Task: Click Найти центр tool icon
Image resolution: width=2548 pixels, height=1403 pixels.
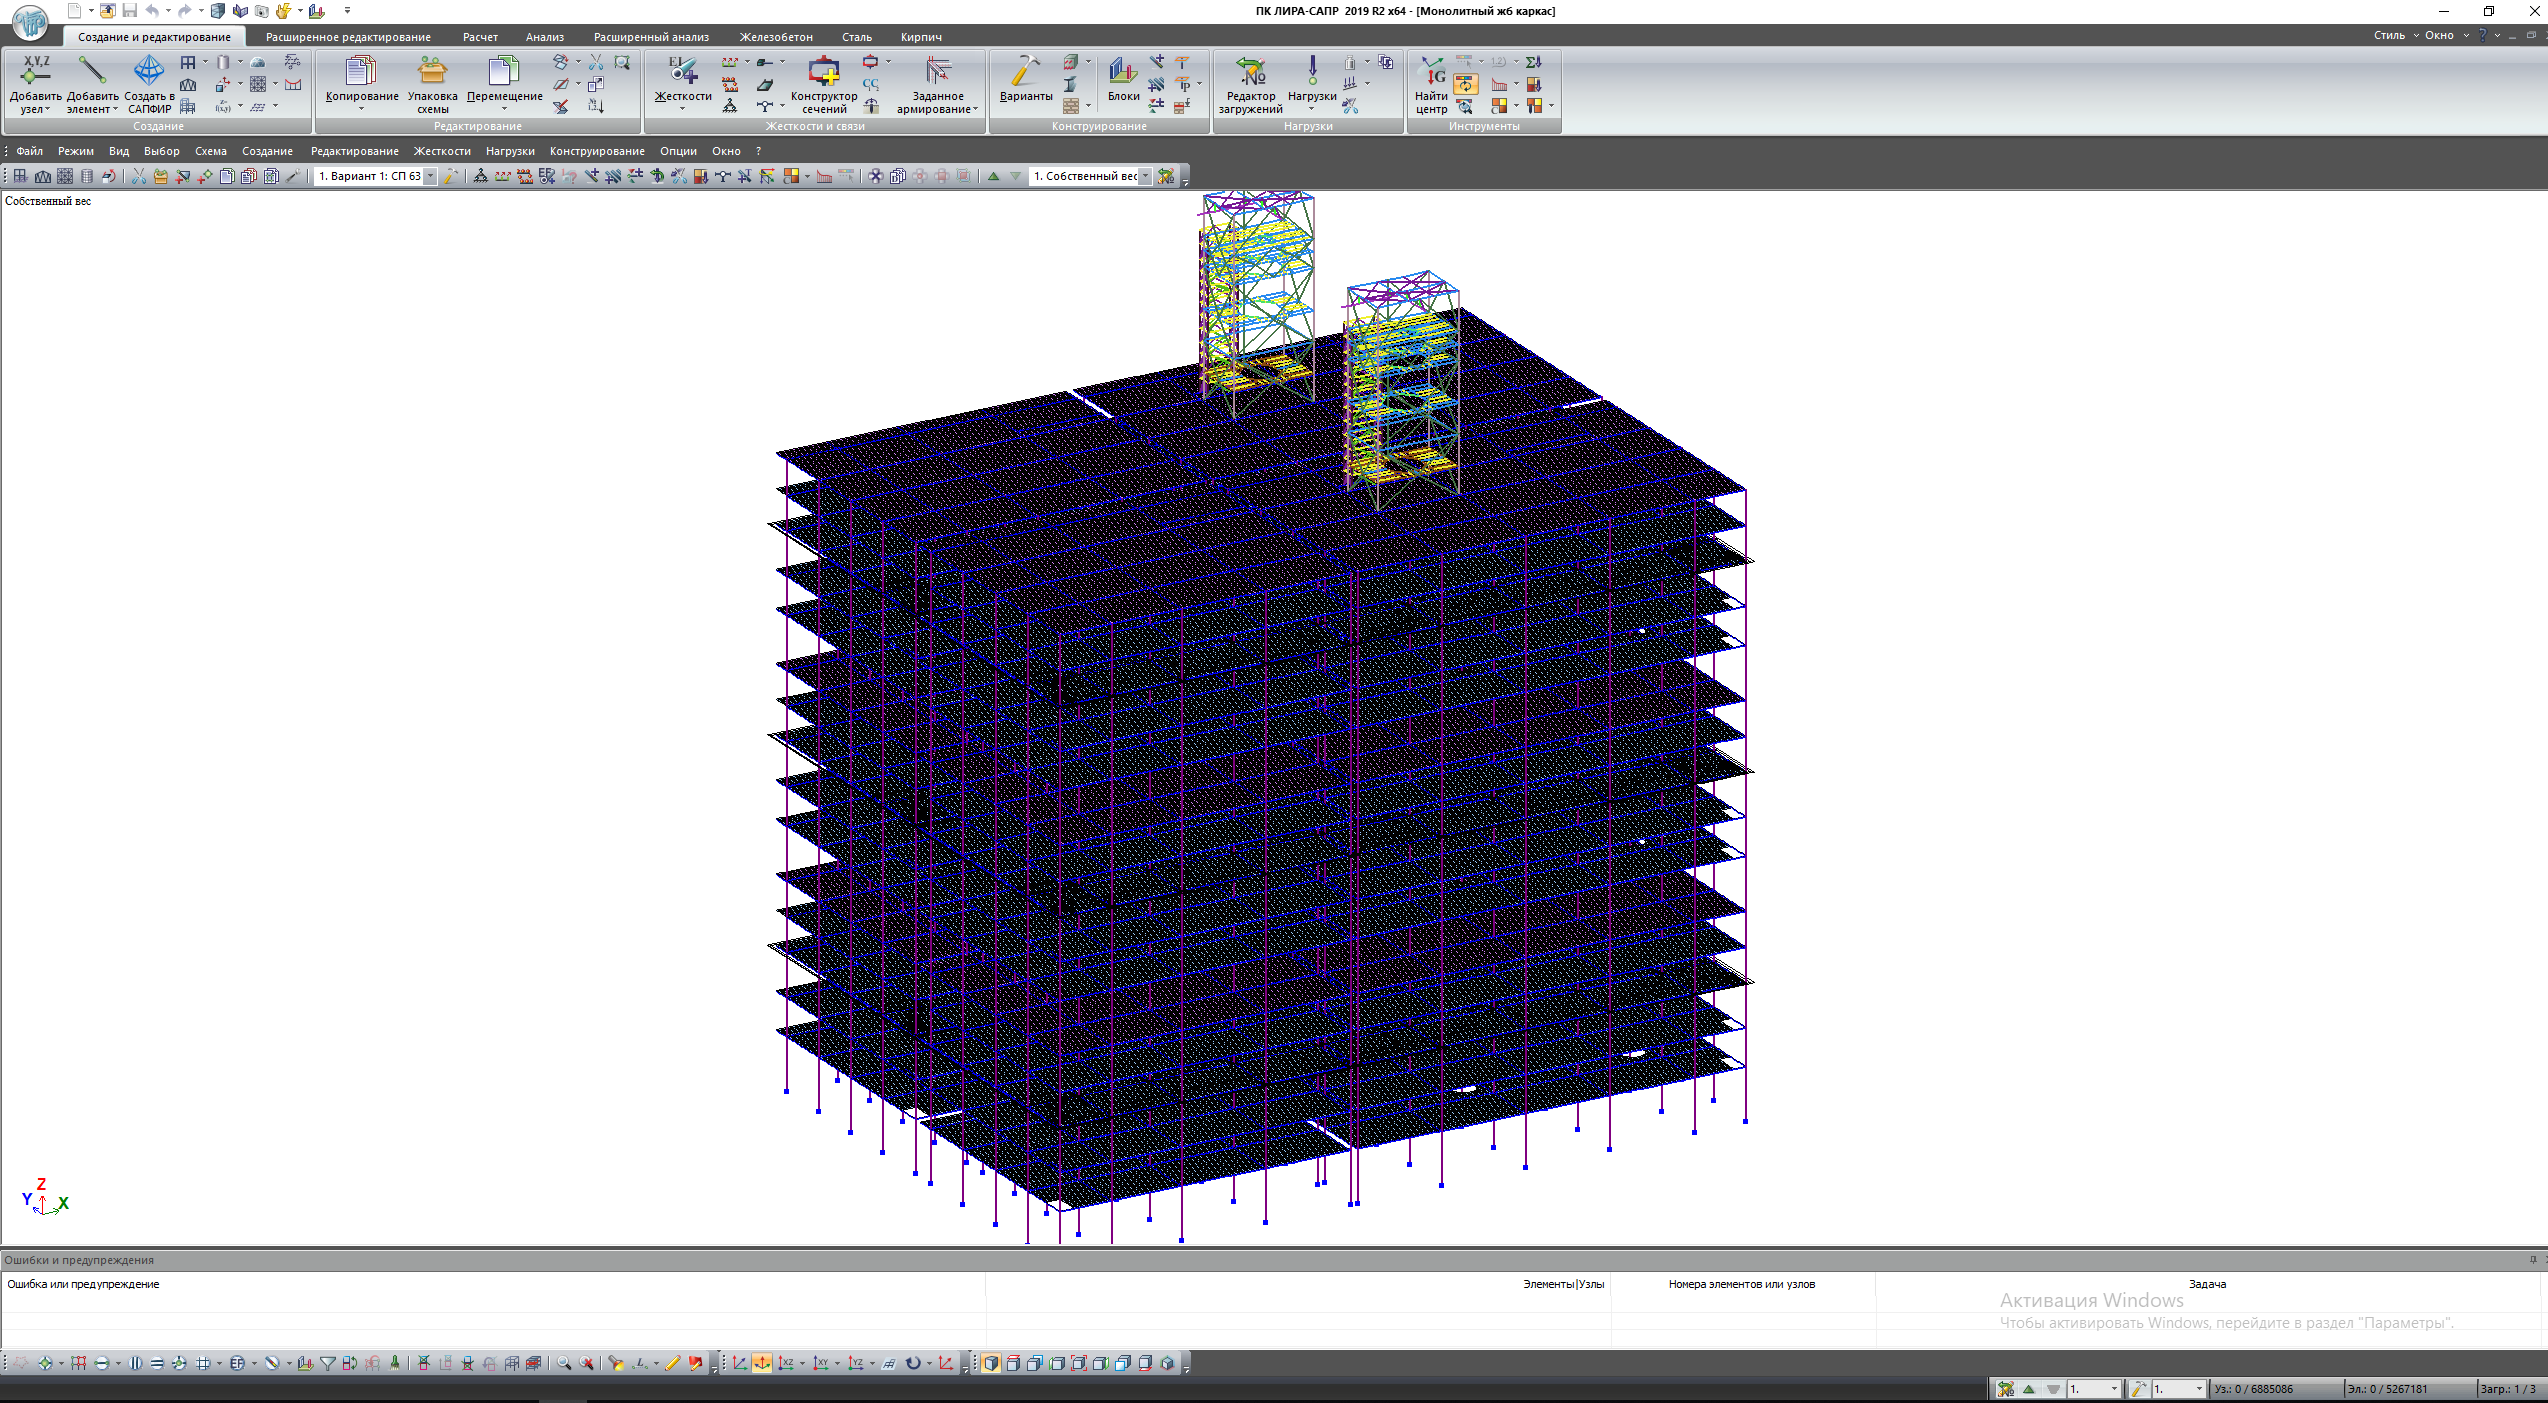Action: [x=1431, y=72]
